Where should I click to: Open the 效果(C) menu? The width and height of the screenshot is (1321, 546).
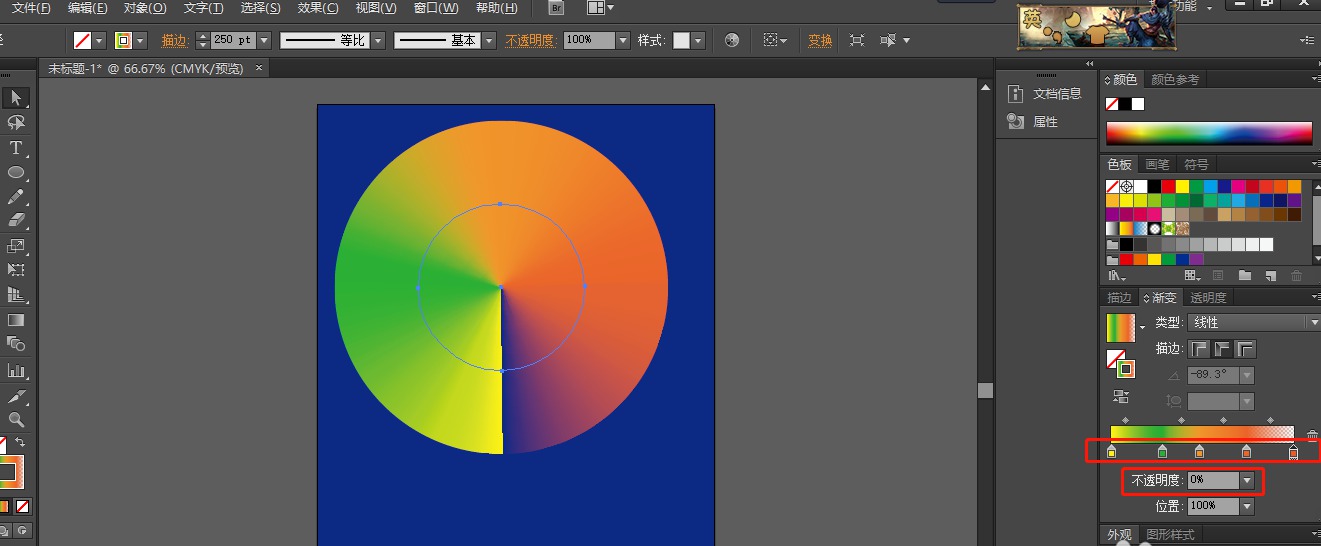tap(318, 8)
